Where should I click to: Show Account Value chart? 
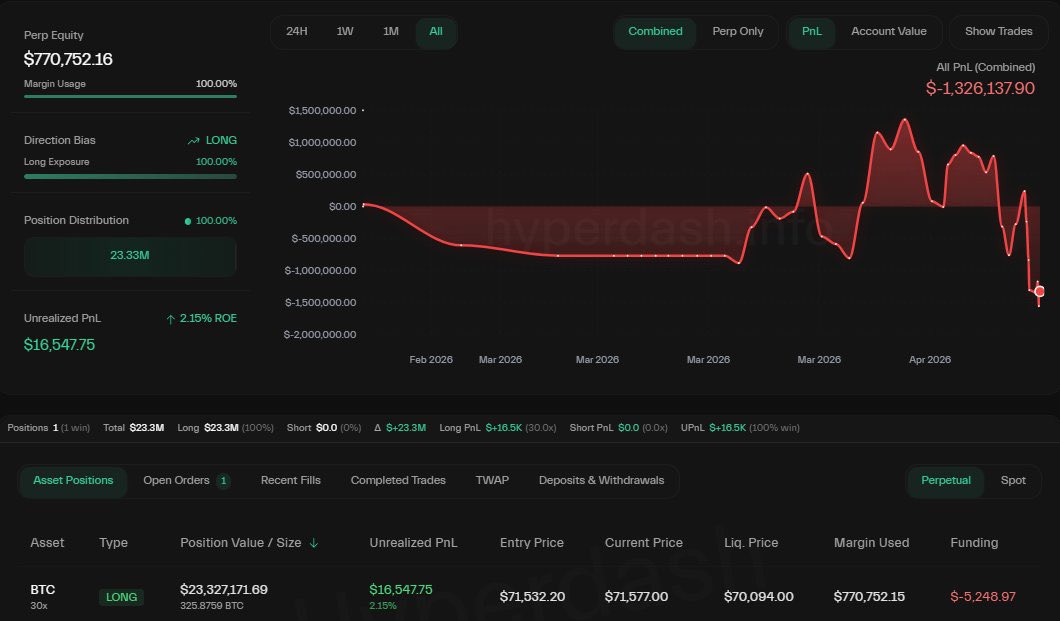[x=888, y=32]
